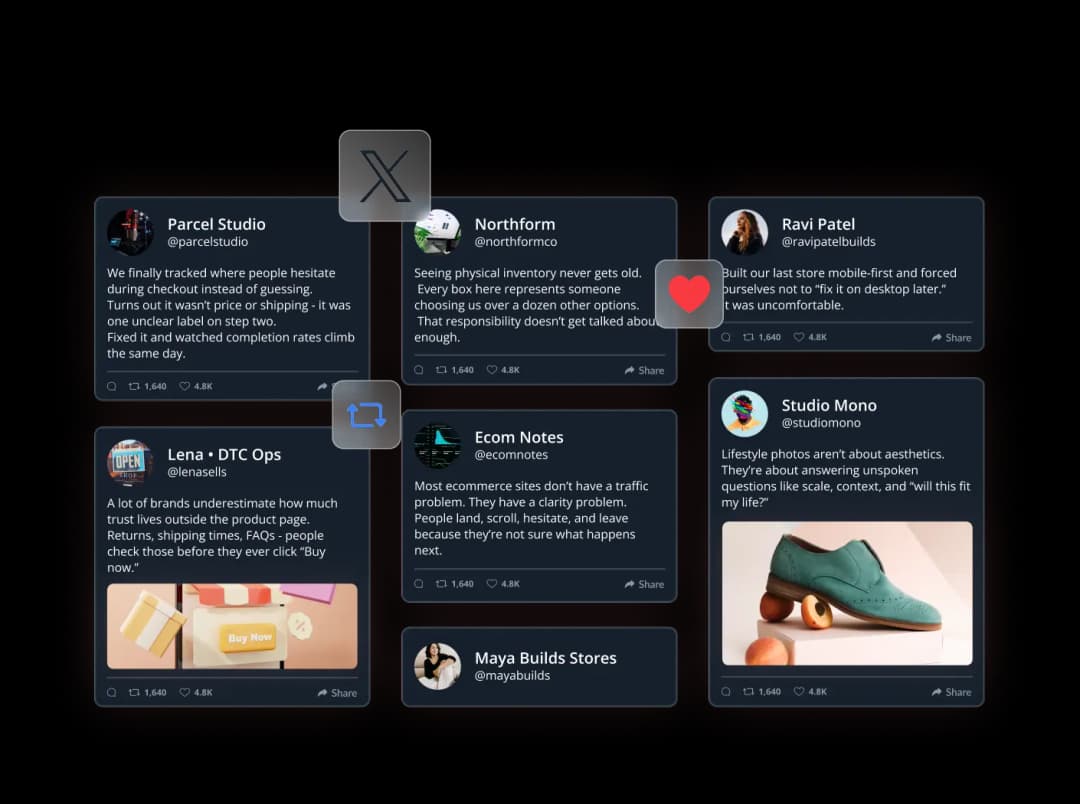Click text 'A lot of brands underestimate how much'
The height and width of the screenshot is (804, 1080).
pos(222,503)
